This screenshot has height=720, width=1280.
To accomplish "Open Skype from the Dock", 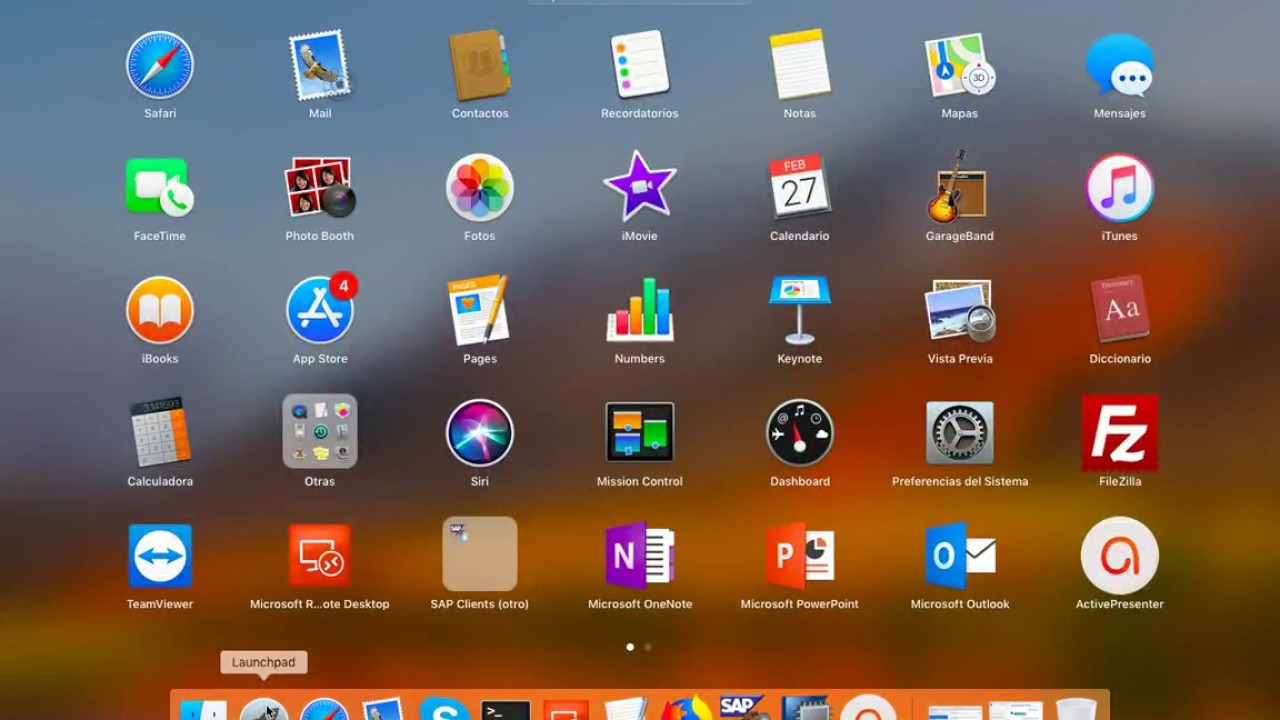I will tap(446, 708).
